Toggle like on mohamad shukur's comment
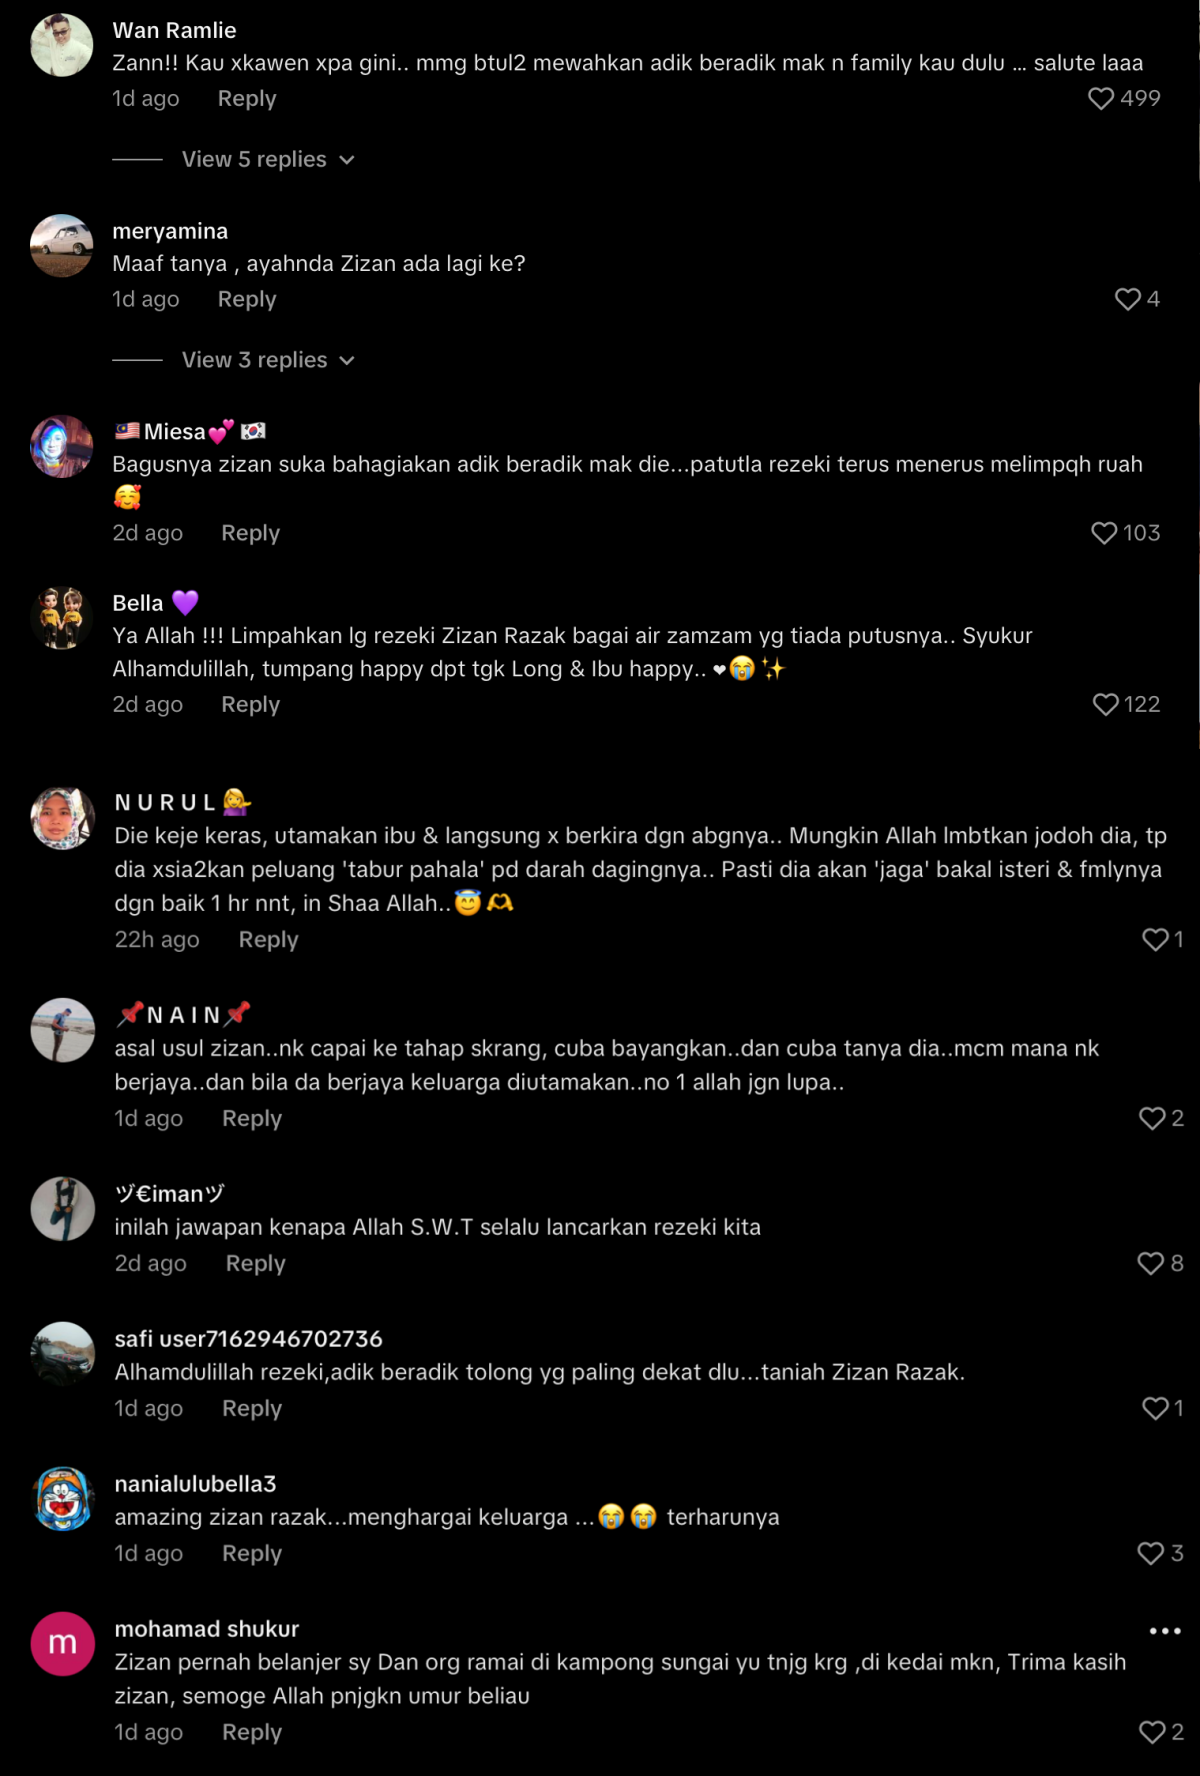Image resolution: width=1200 pixels, height=1776 pixels. pyautogui.click(x=1152, y=1732)
